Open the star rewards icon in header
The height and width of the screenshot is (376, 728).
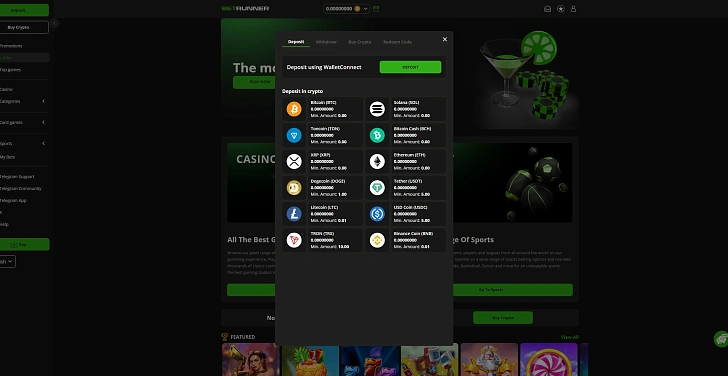coord(560,9)
